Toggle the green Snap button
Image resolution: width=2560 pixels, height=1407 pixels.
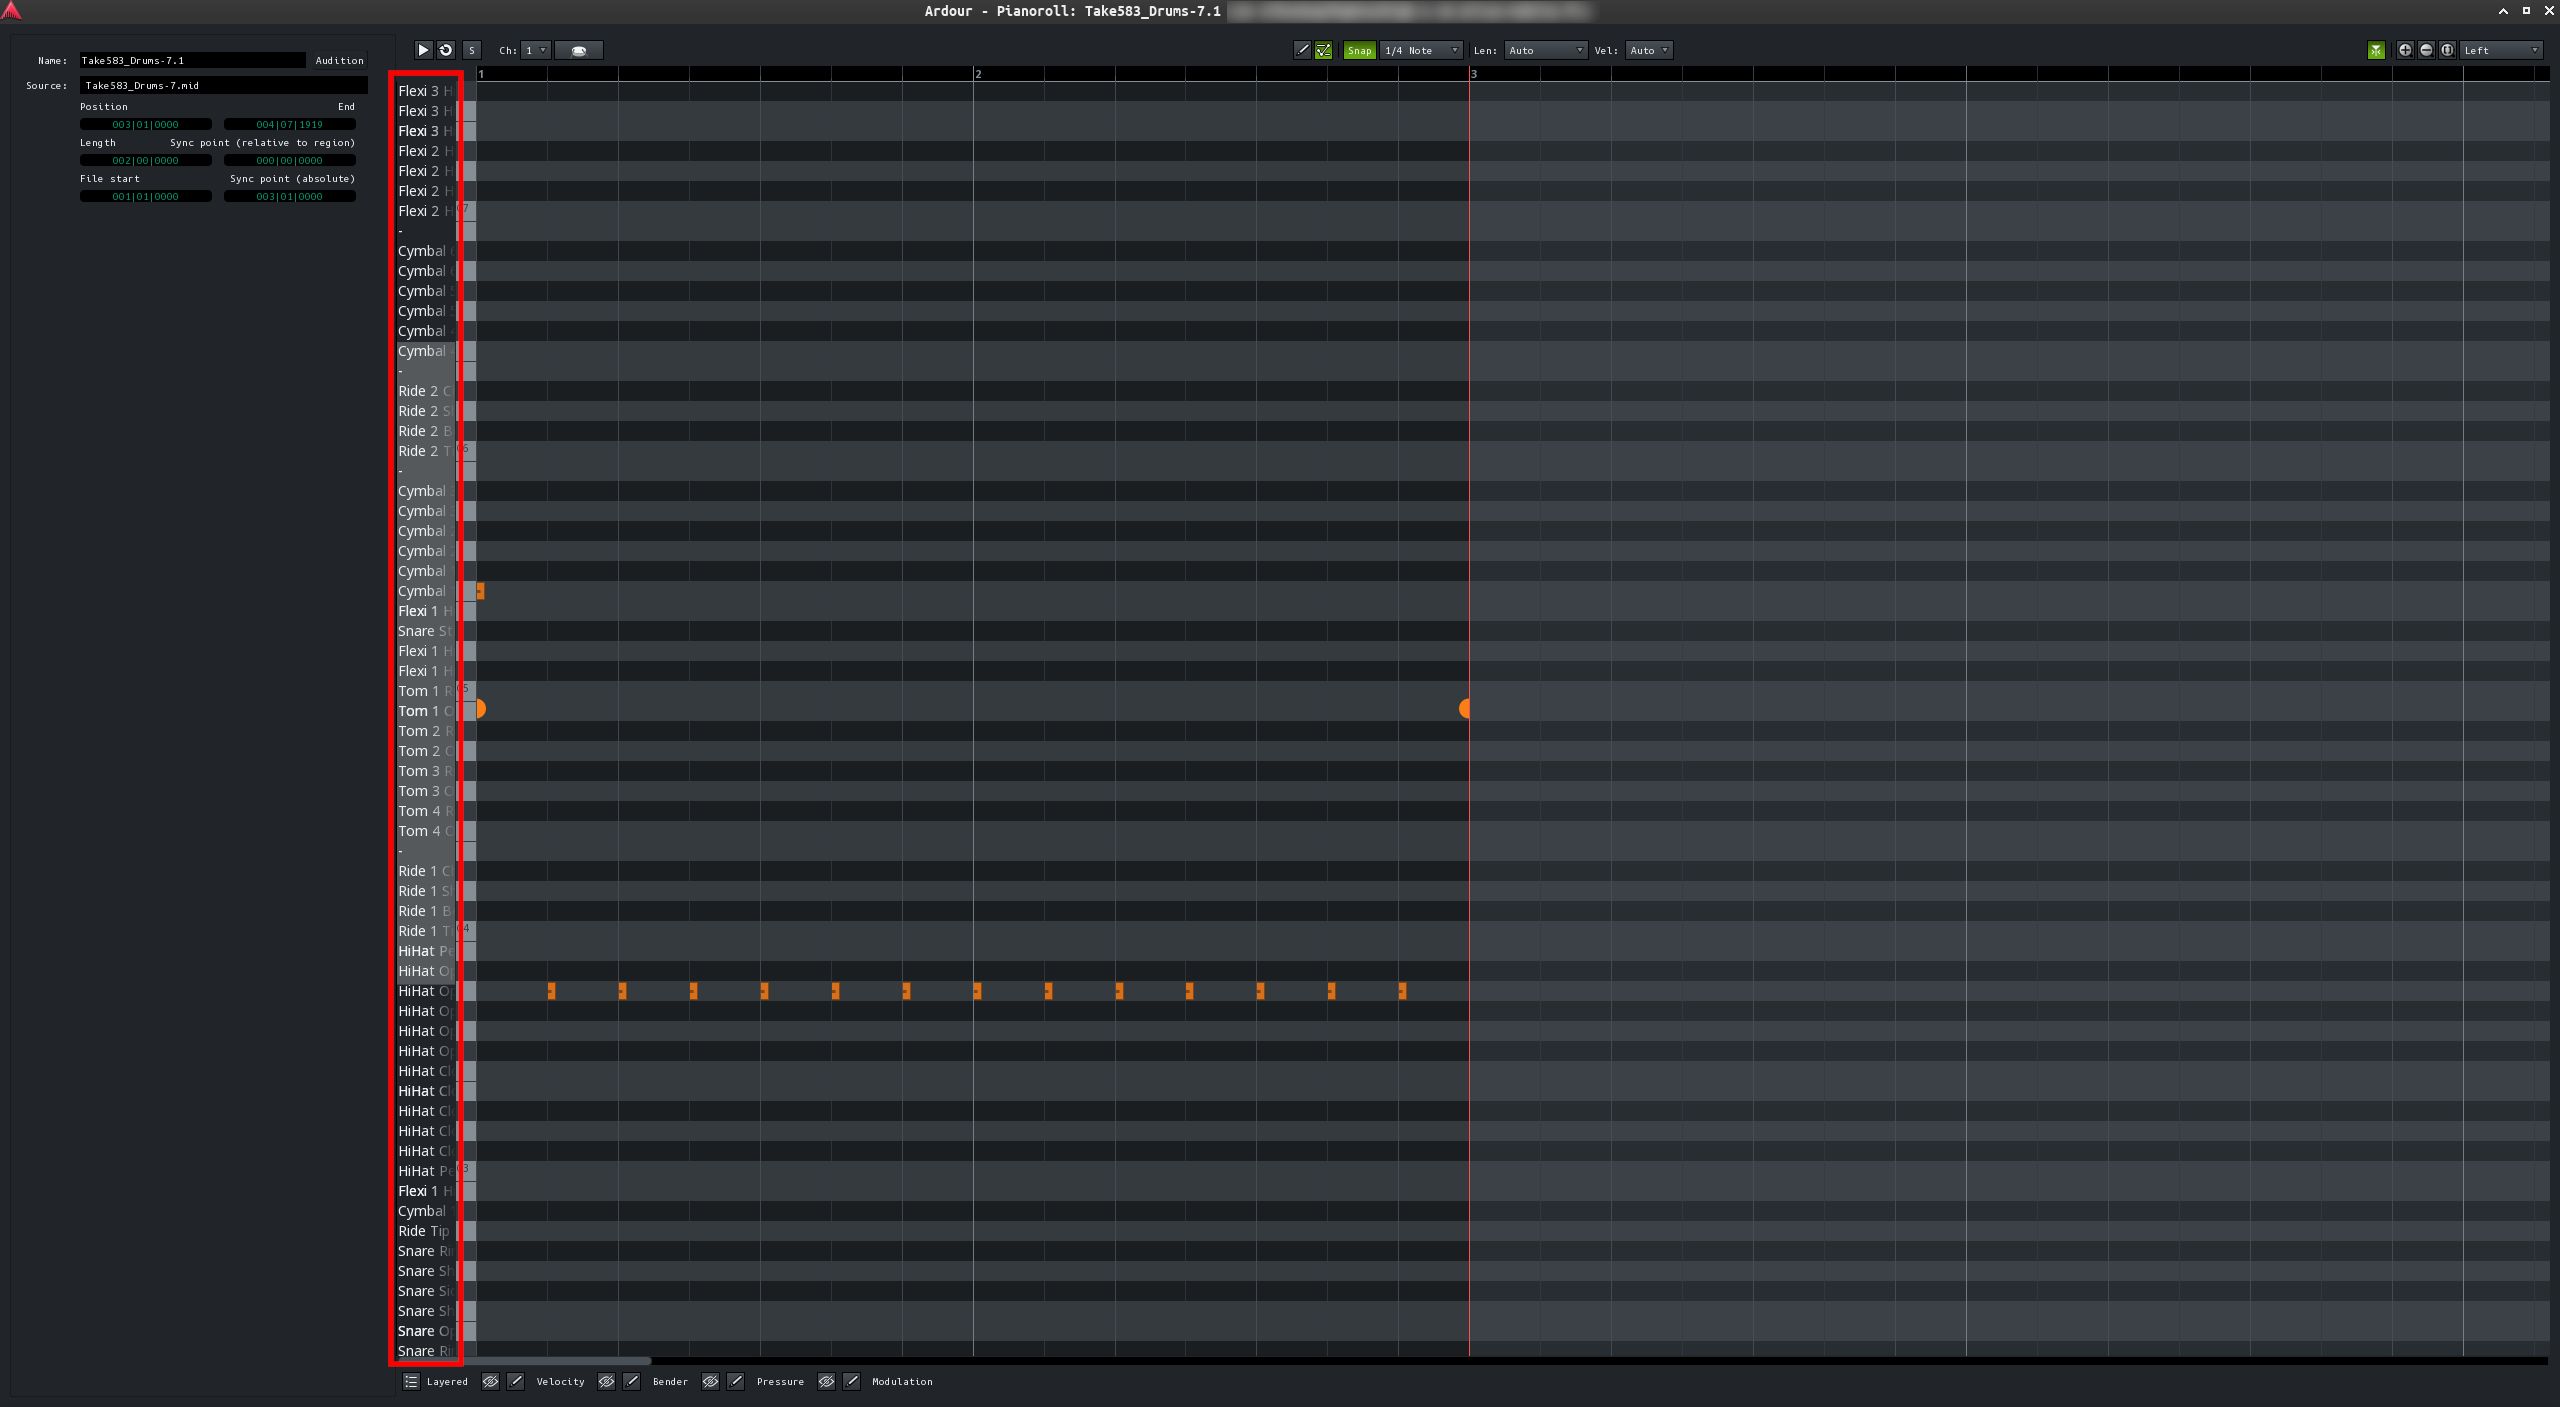point(1359,50)
